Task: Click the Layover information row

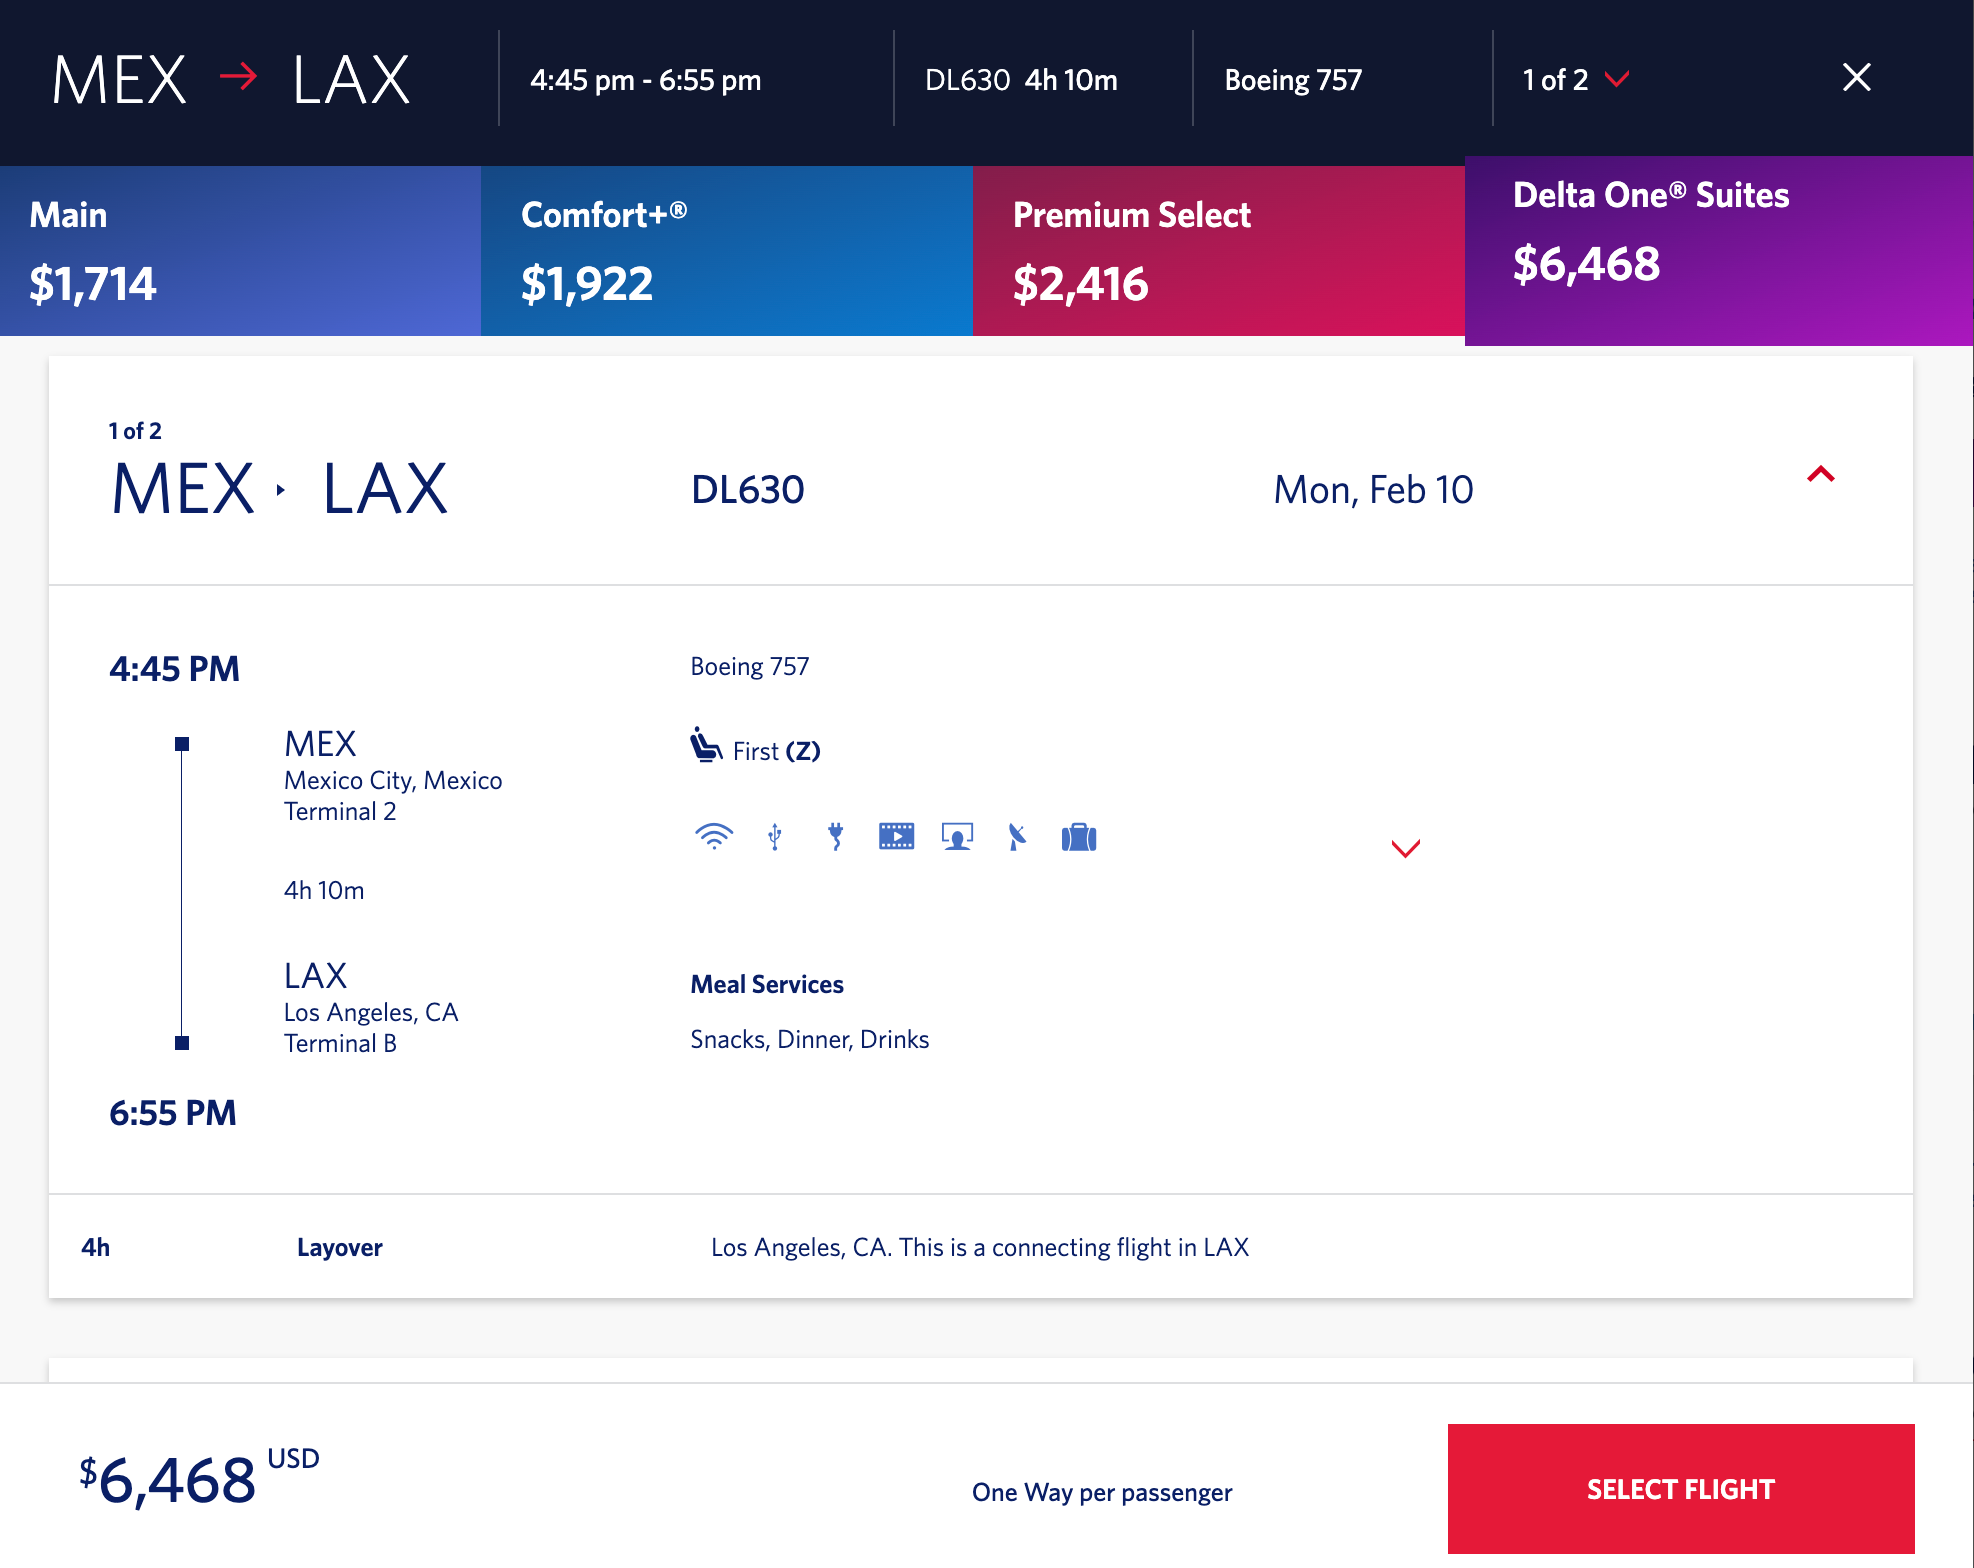Action: 980,1247
